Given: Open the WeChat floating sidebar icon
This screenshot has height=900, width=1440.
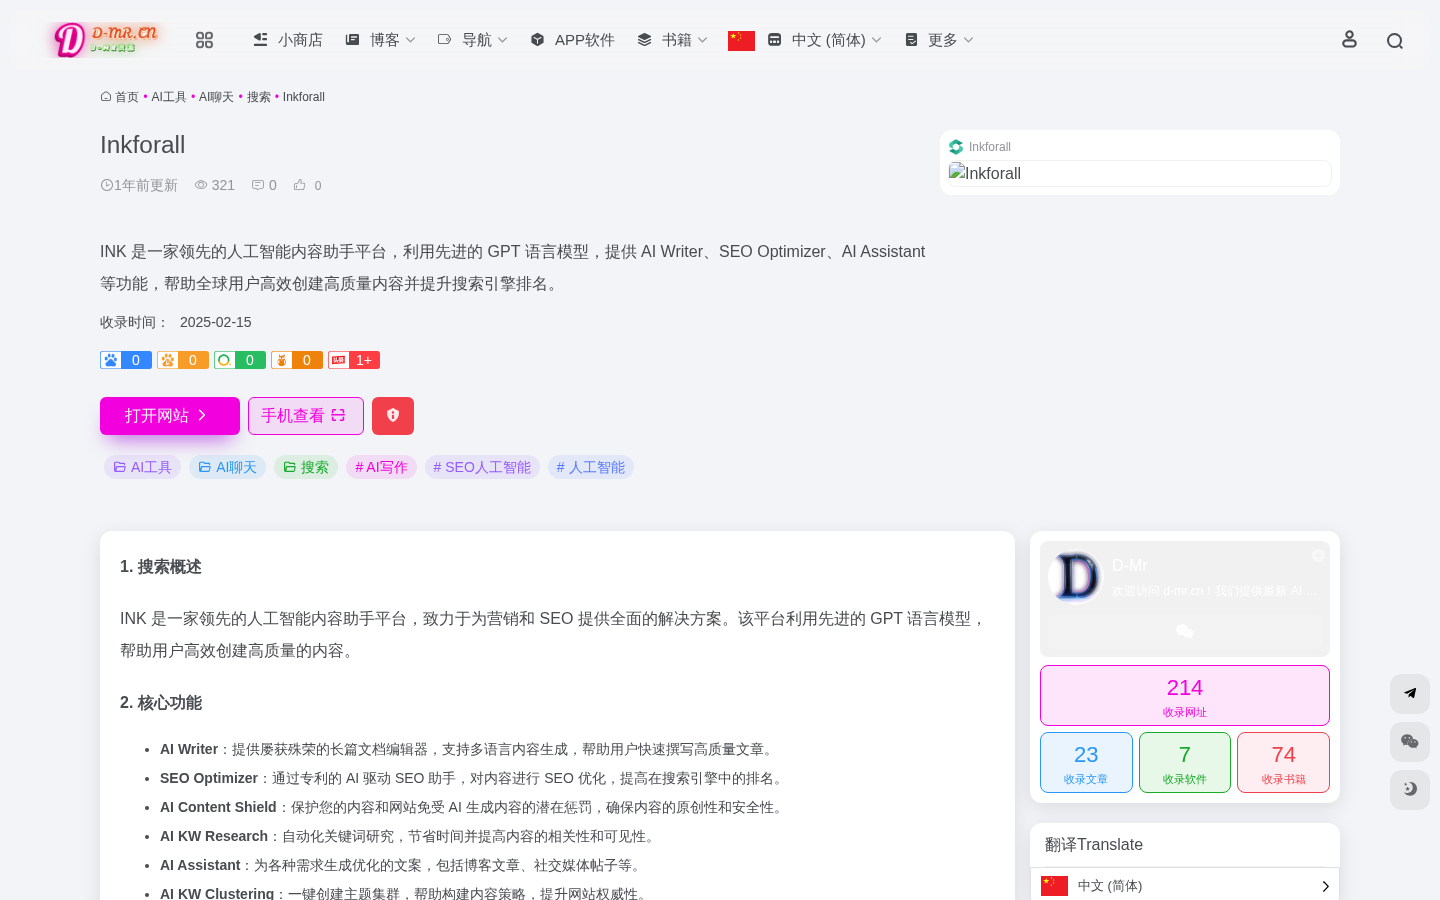Looking at the screenshot, I should (1410, 741).
